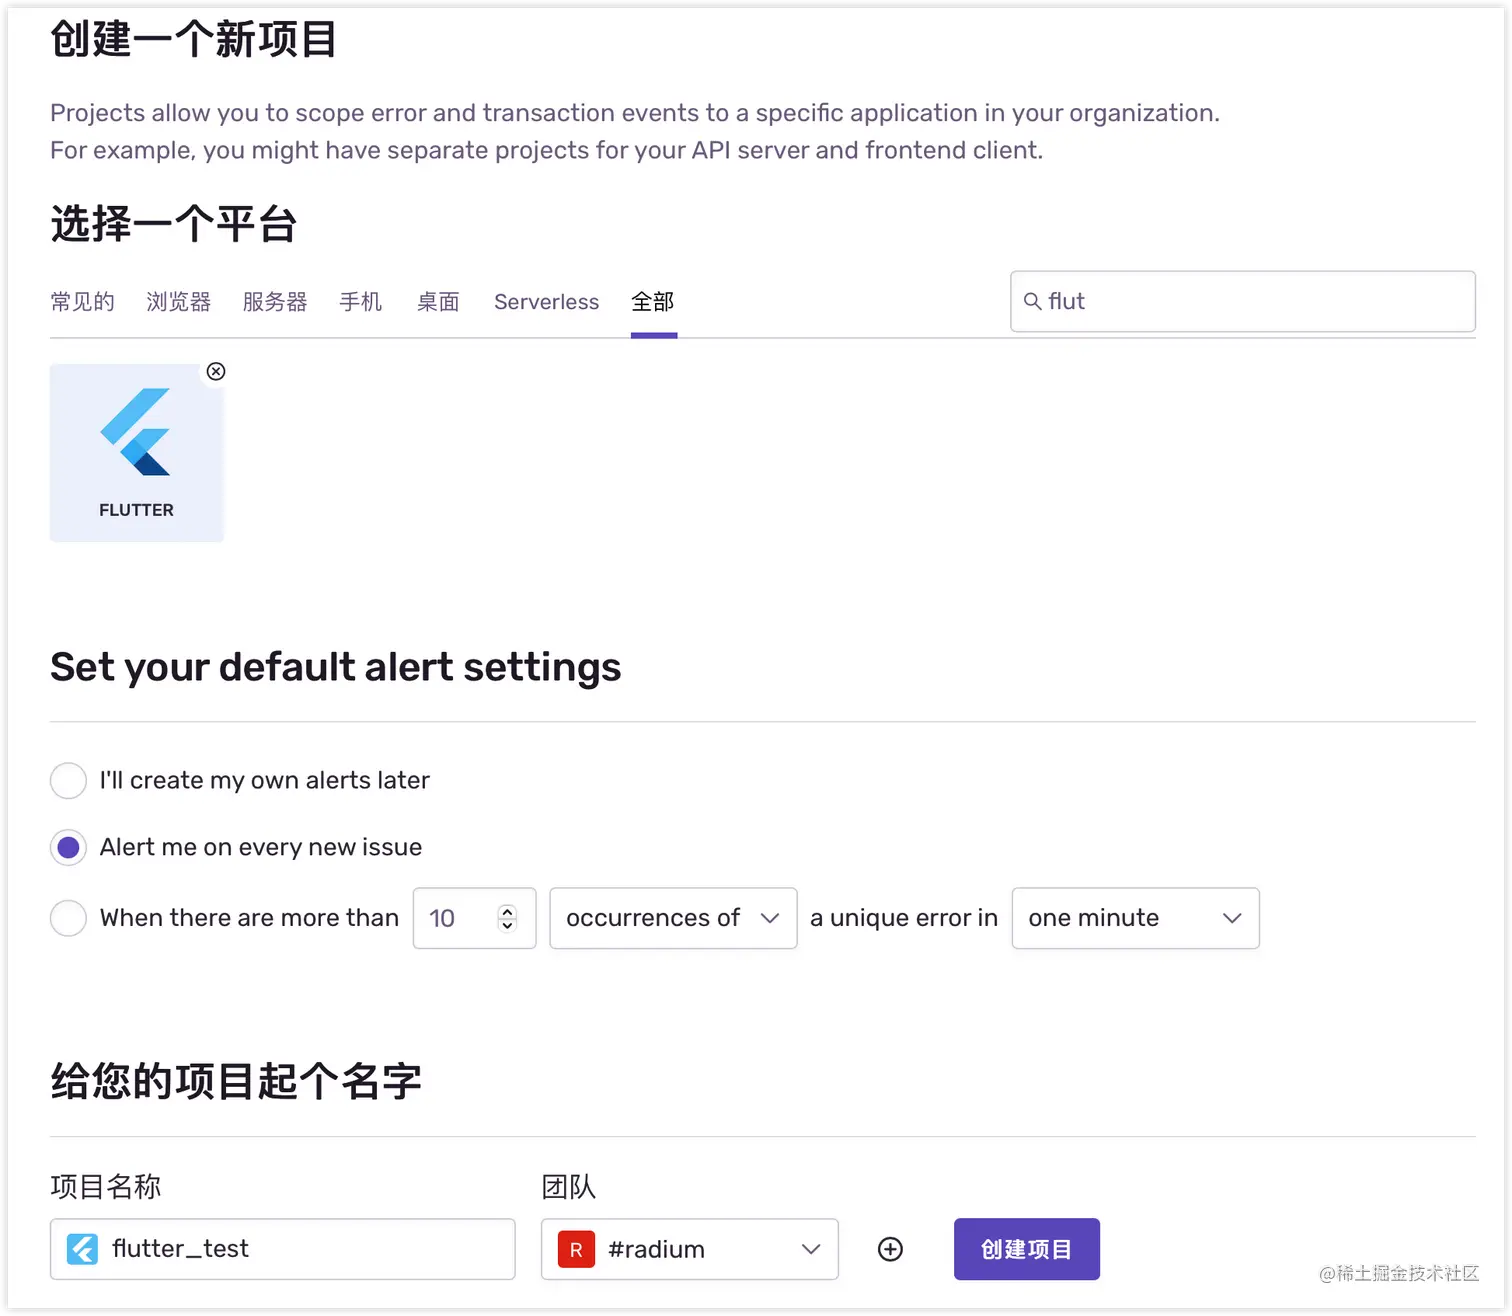Click the 给您的项目起个名字 heading

(236, 1081)
